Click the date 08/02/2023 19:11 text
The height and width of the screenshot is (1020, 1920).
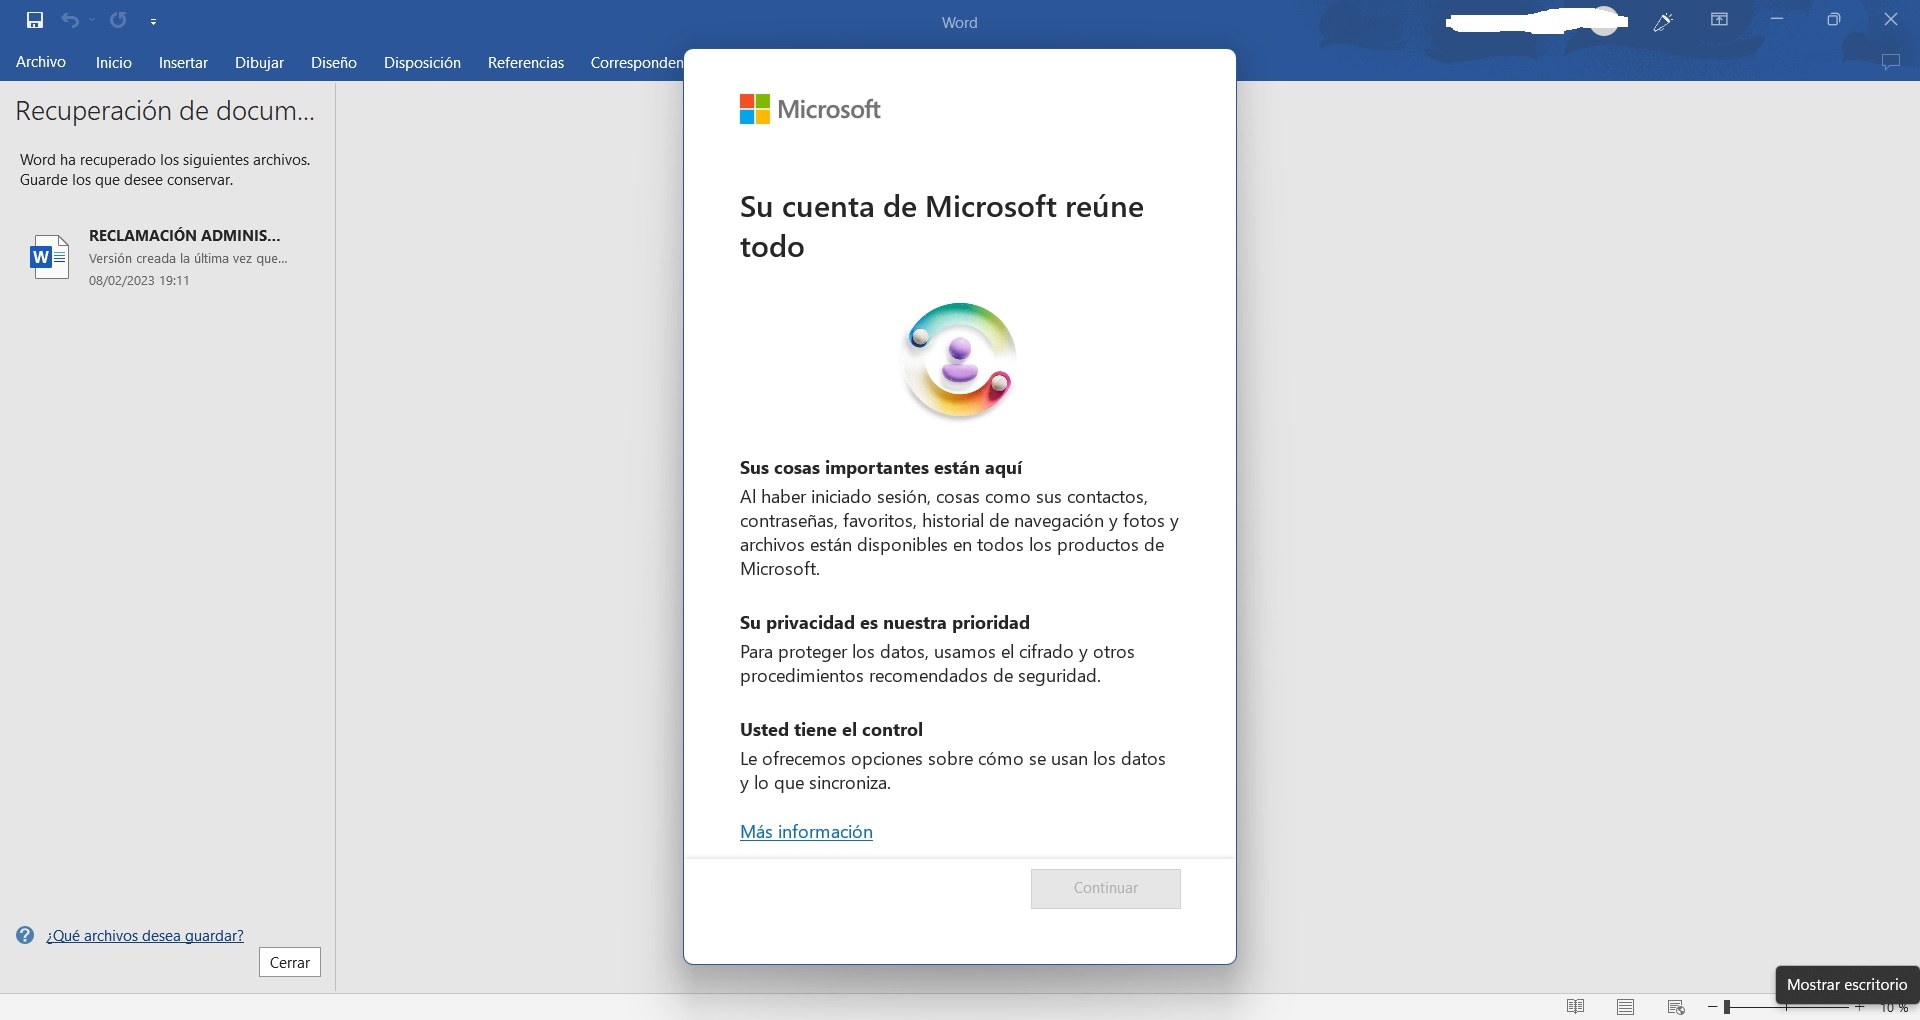coord(139,281)
